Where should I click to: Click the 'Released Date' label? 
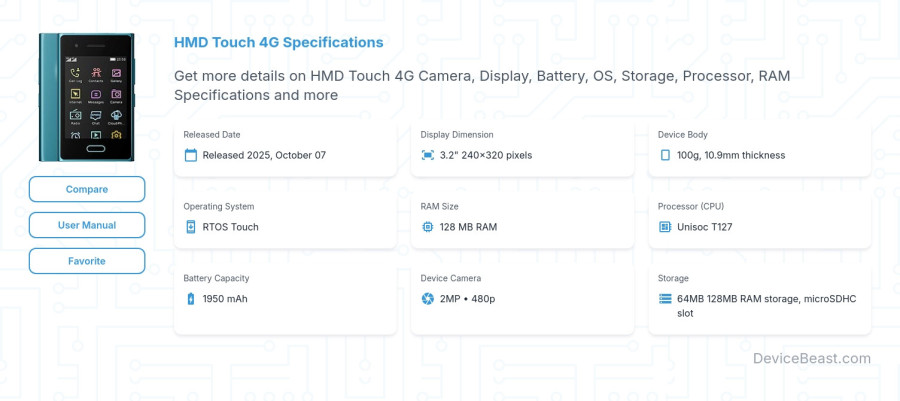(x=212, y=135)
